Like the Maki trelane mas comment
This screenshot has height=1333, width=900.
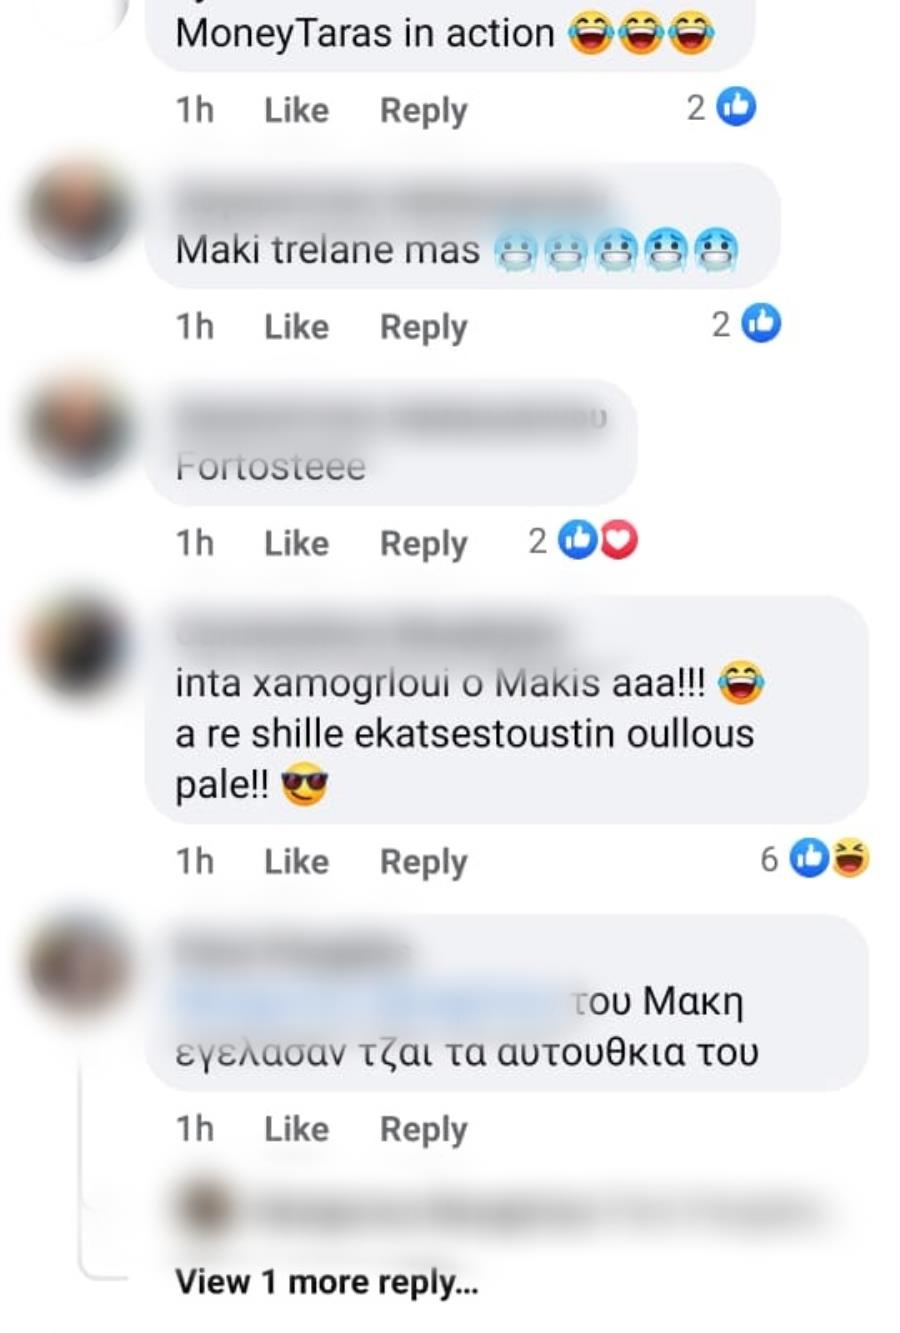coord(296,327)
